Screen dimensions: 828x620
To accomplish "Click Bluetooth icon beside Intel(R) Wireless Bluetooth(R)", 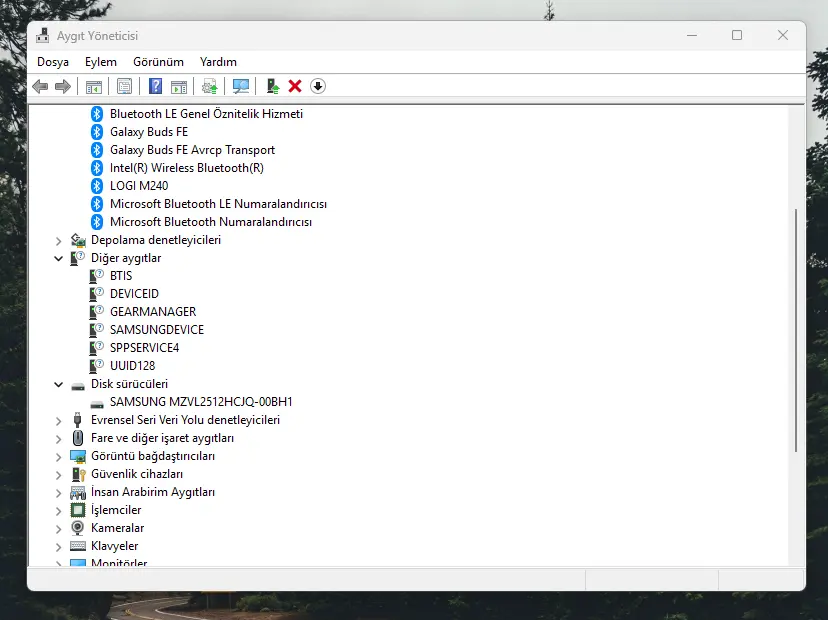I will tap(97, 168).
